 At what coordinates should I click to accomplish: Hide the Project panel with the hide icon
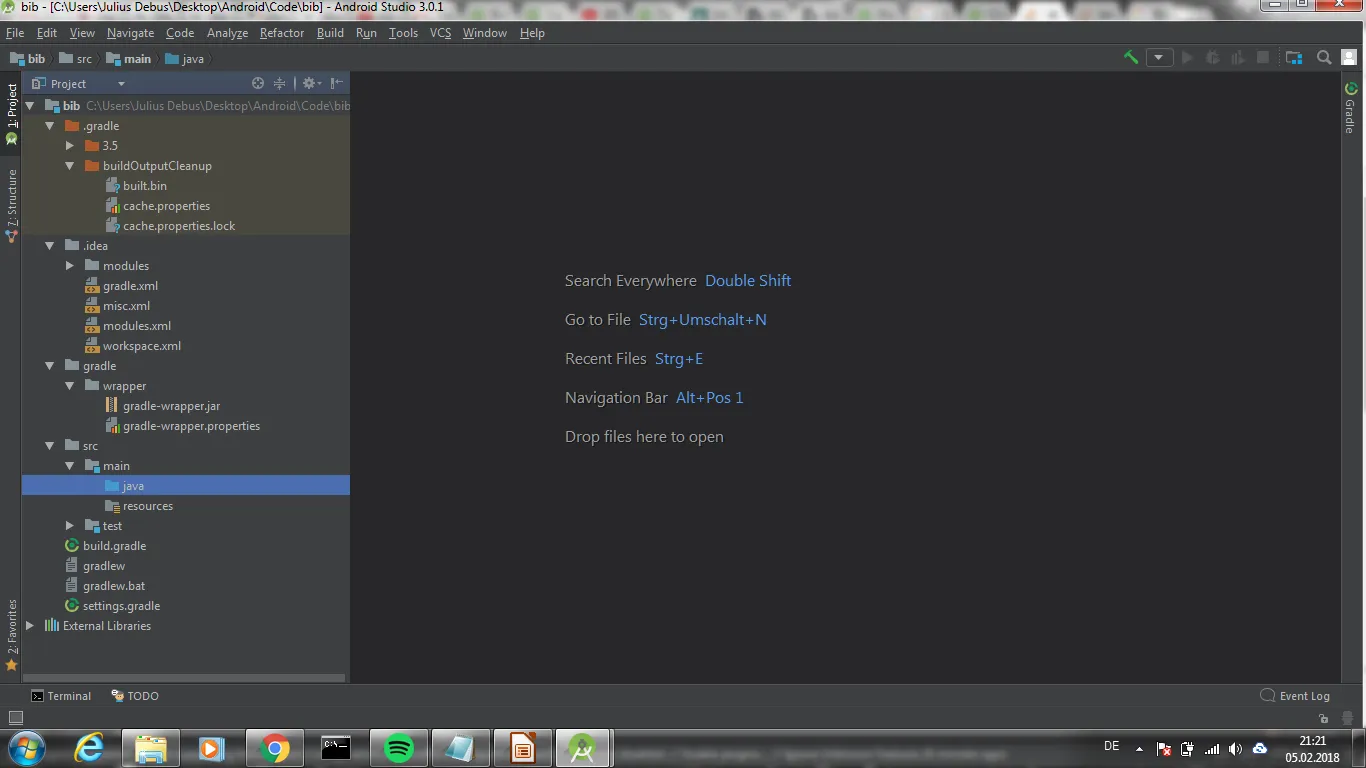(x=337, y=84)
